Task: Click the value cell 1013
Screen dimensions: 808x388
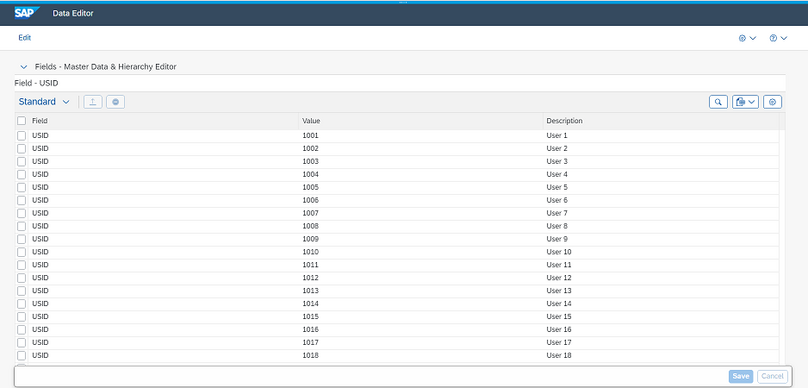Action: click(x=311, y=291)
